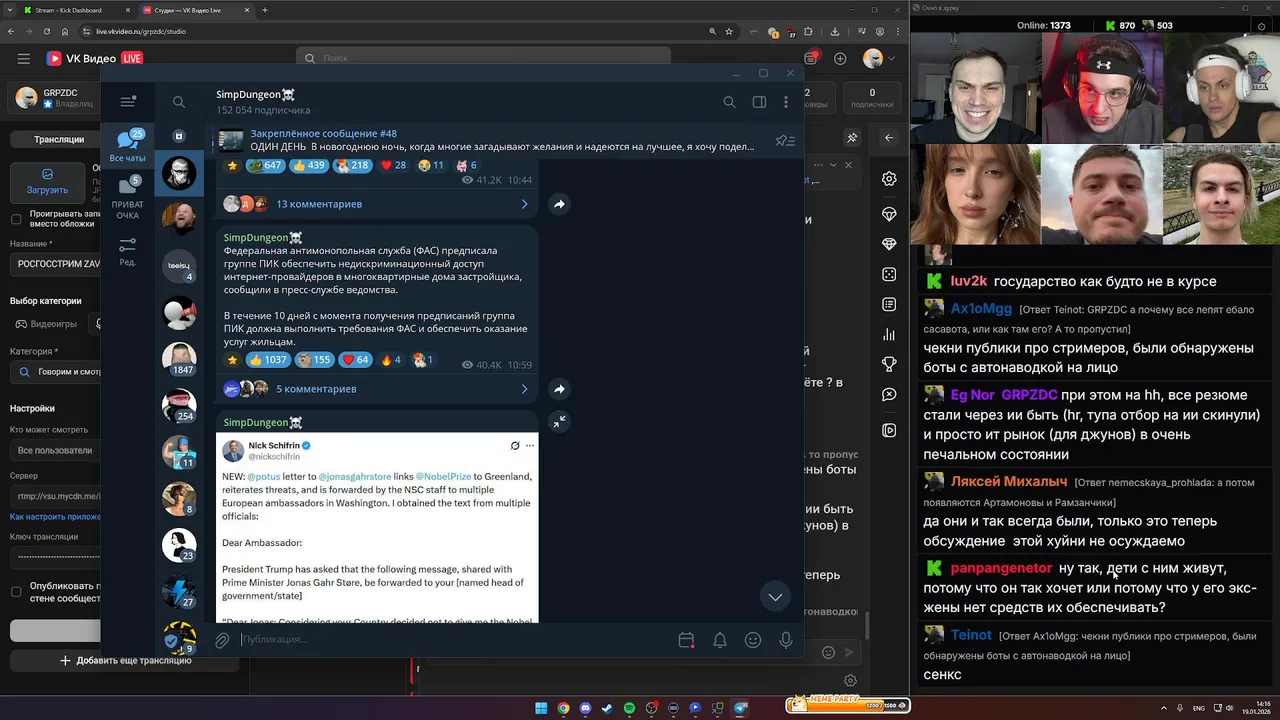Screen dimensions: 1280x720
Task: Open SimpDungeon channel three-dot menu
Action: coord(786,102)
